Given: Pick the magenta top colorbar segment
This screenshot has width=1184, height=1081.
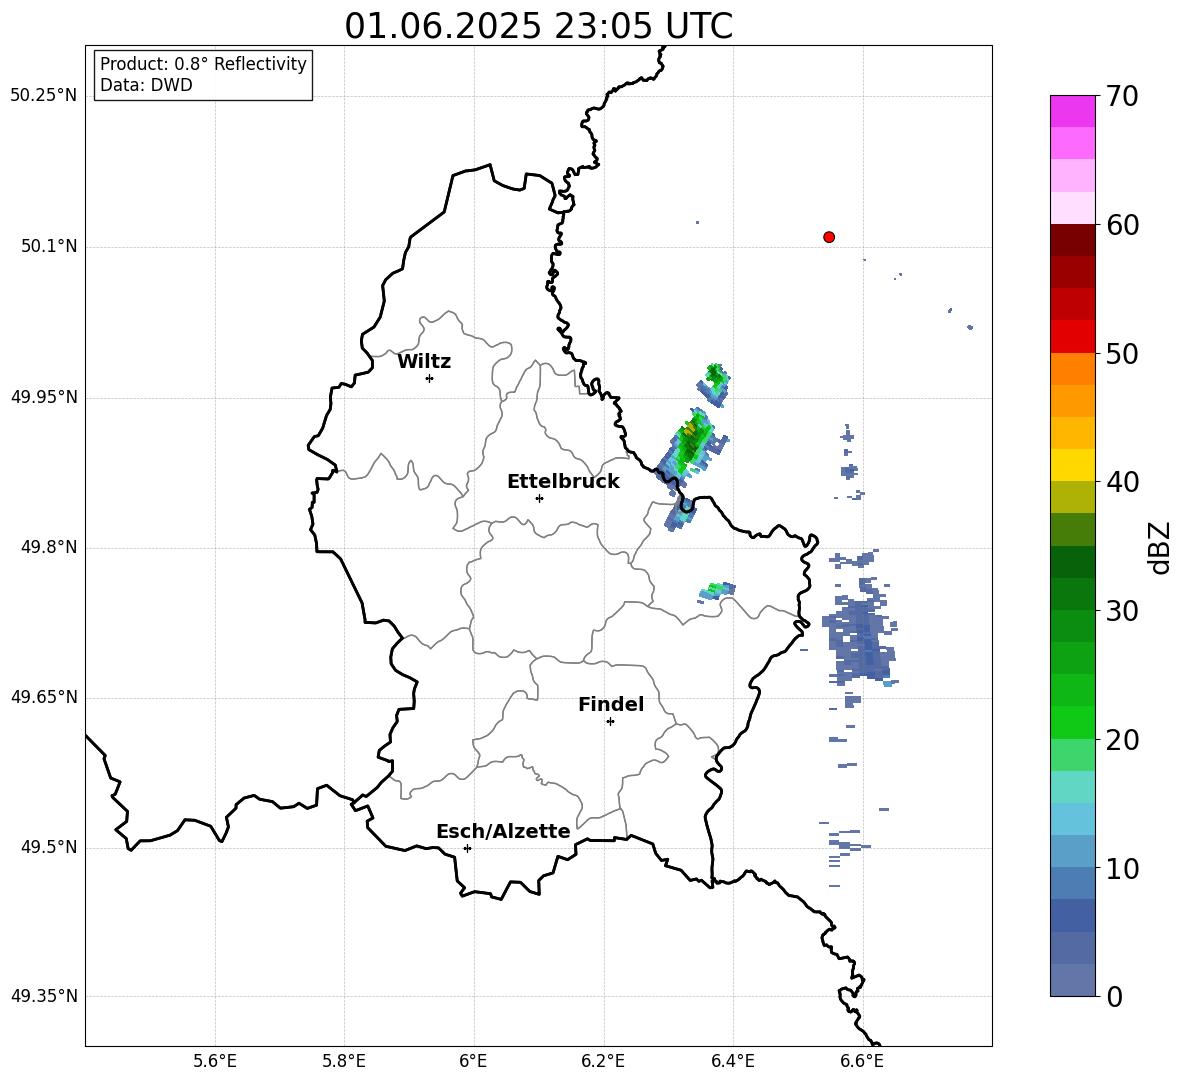Looking at the screenshot, I should coord(1073,111).
